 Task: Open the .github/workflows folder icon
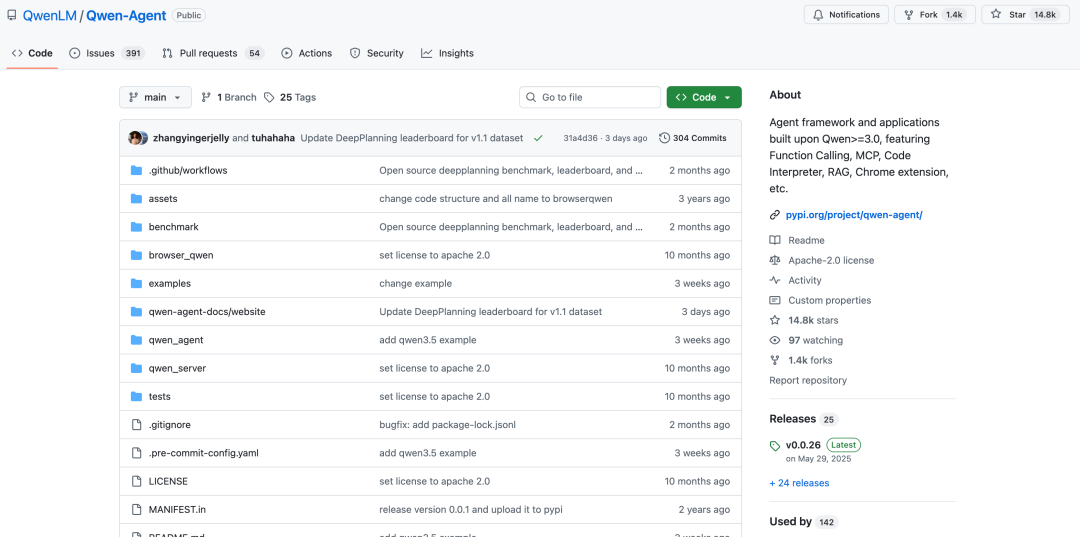pyautogui.click(x=136, y=170)
